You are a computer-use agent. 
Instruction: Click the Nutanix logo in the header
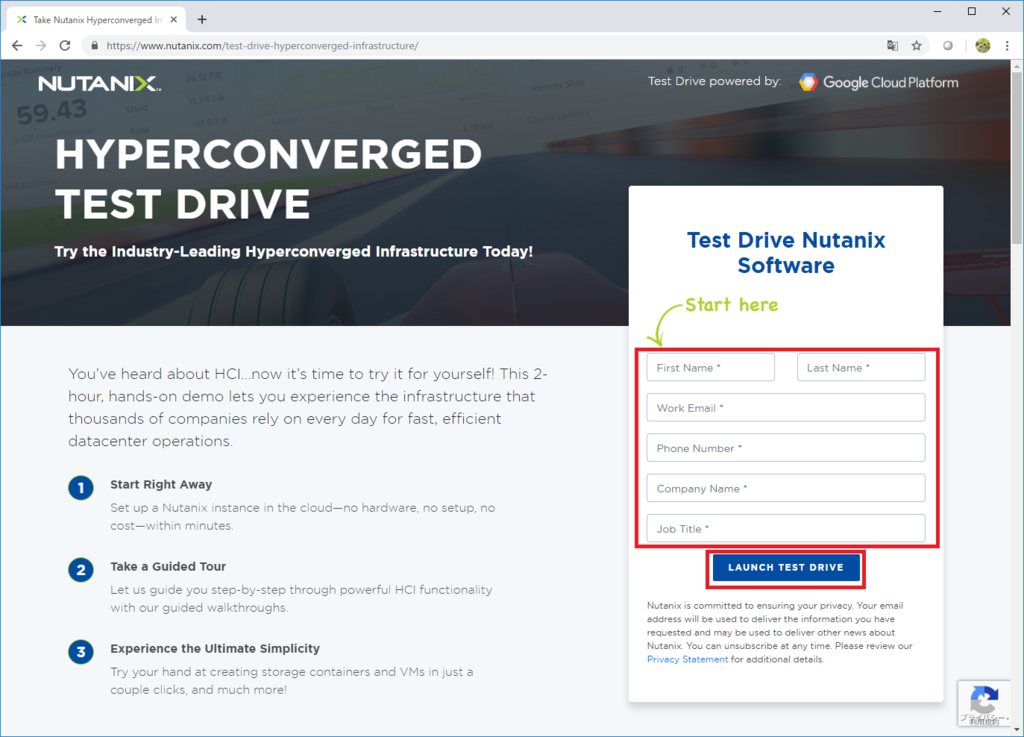point(99,84)
